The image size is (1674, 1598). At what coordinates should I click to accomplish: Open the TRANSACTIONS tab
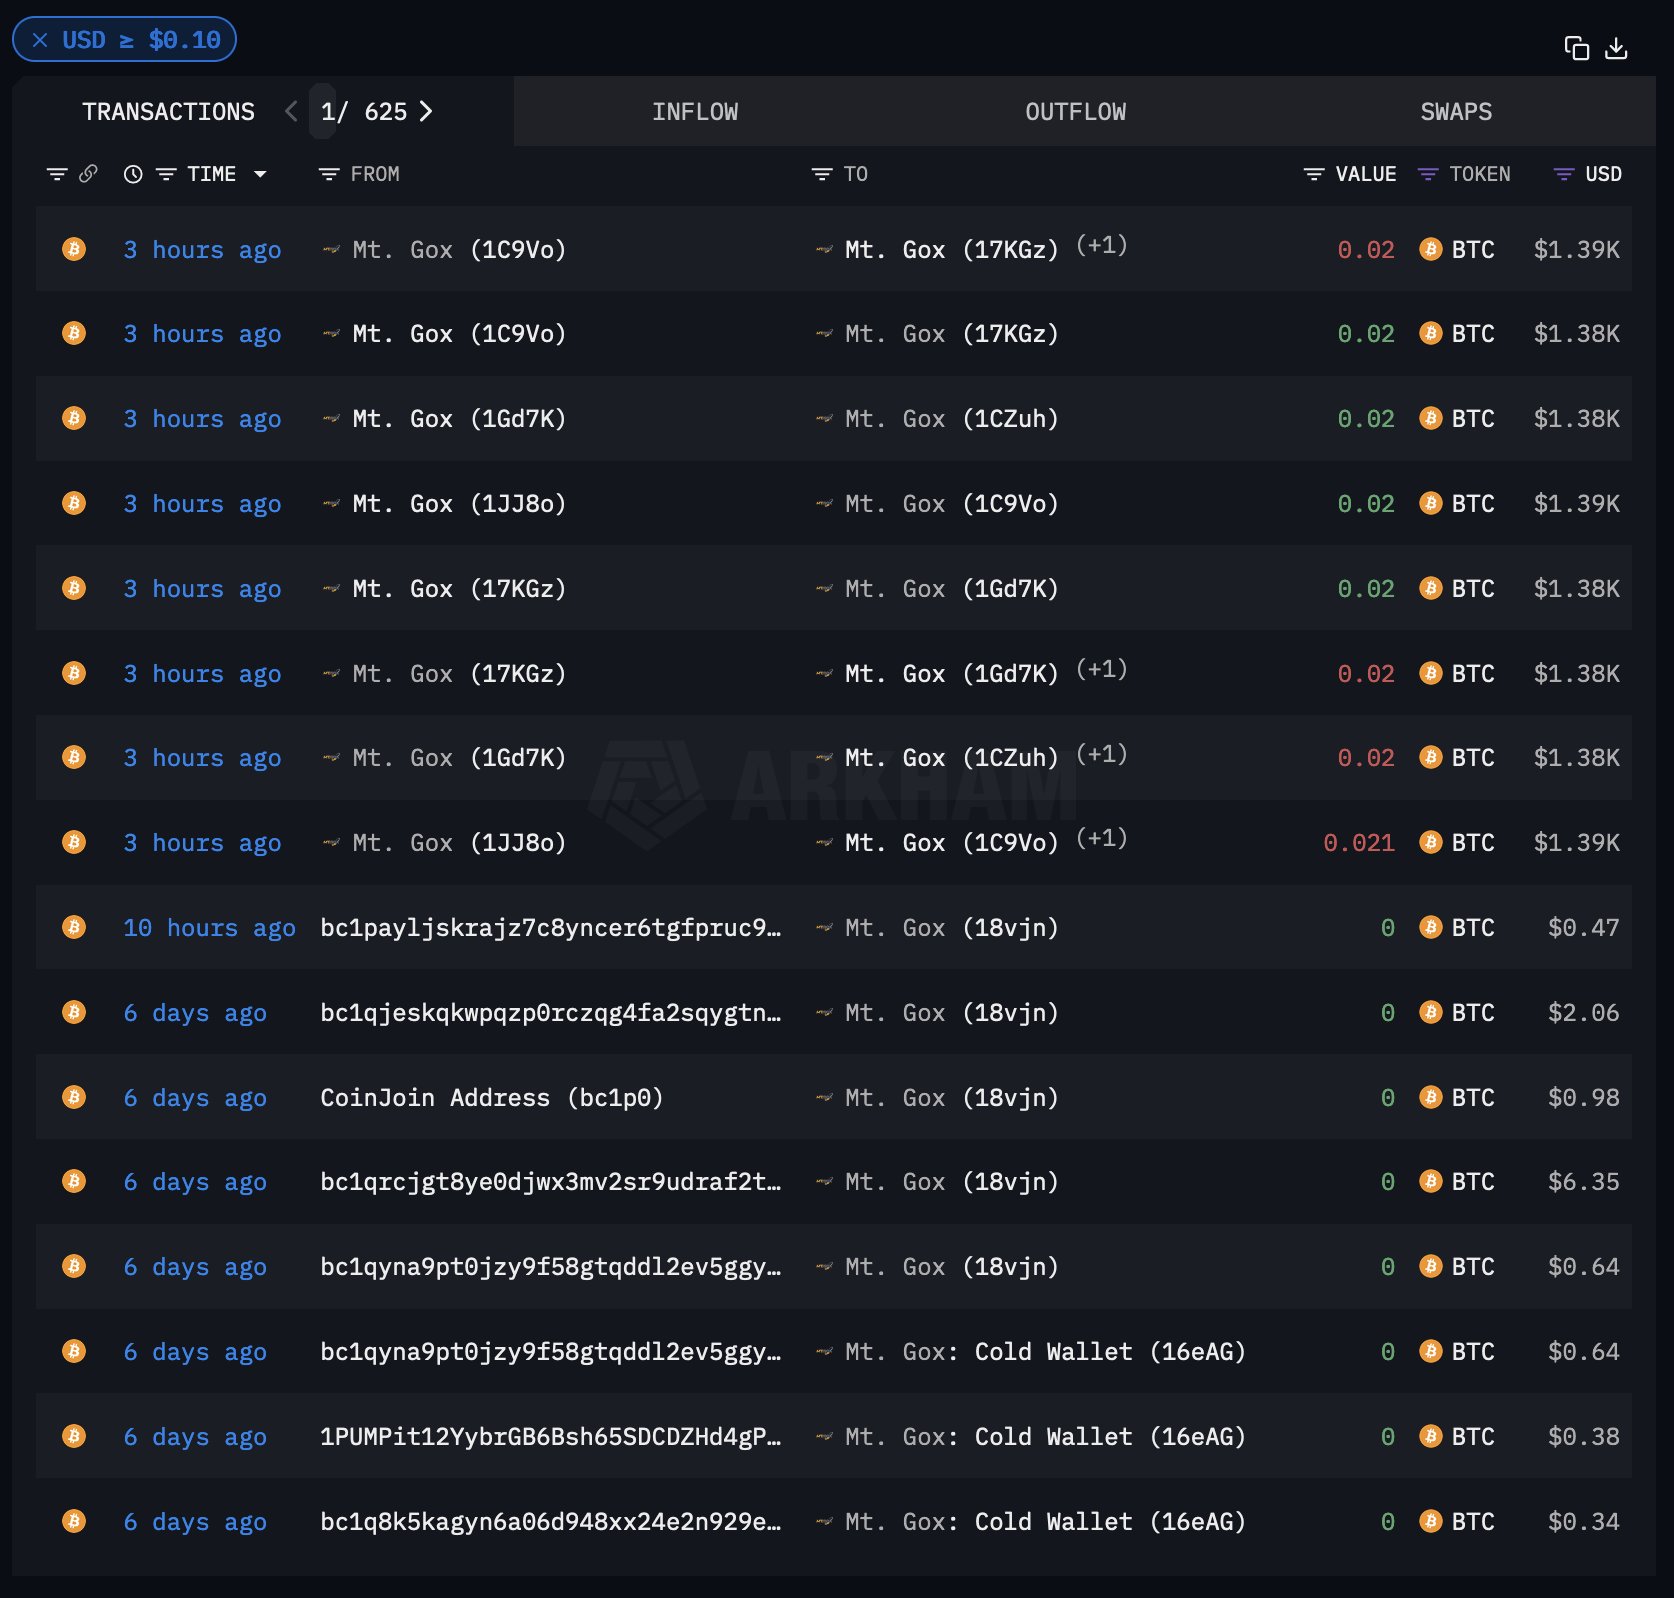coord(168,112)
